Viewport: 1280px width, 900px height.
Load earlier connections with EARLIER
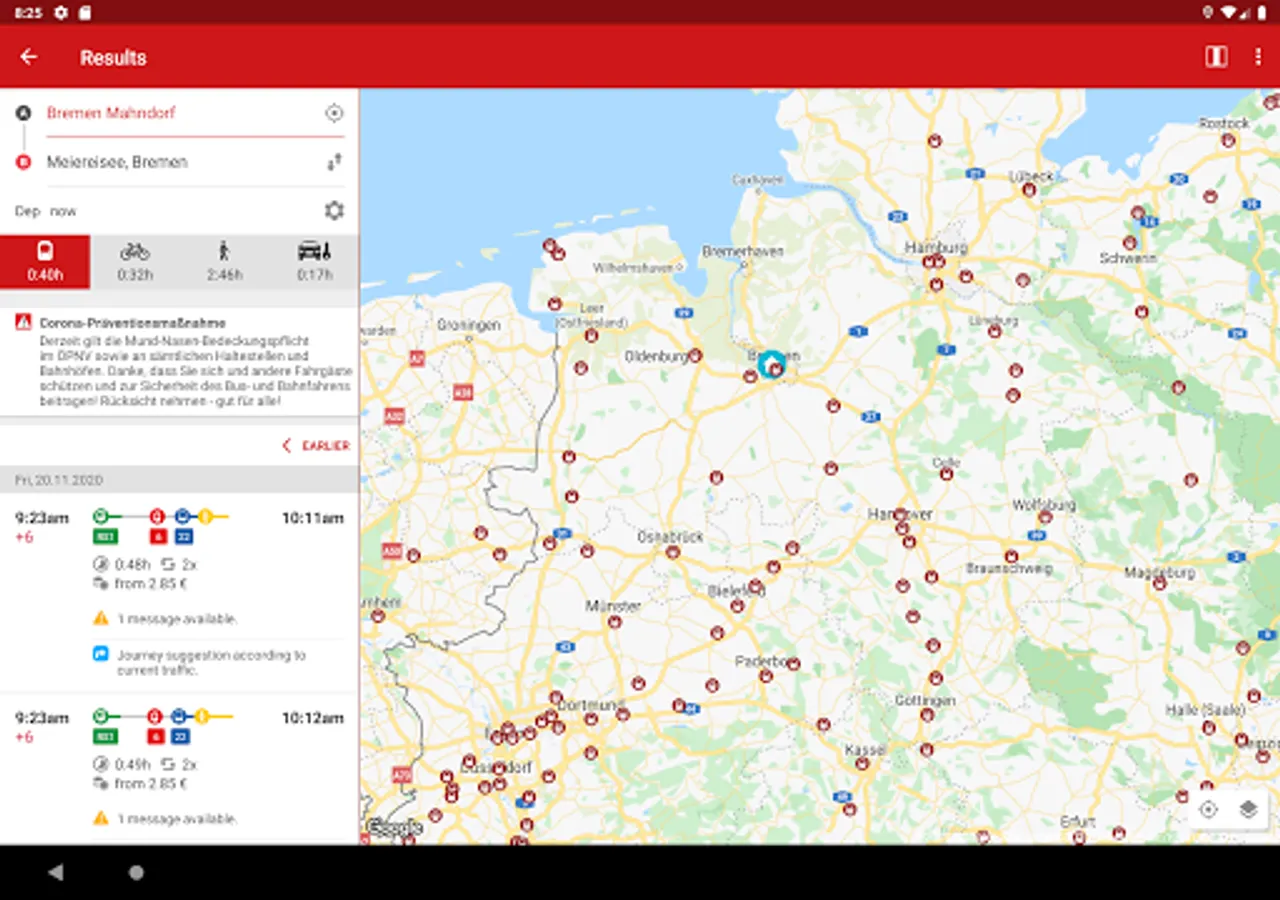[x=316, y=445]
